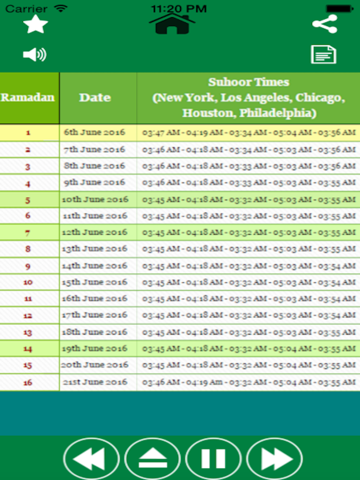Click the eject button
The height and width of the screenshot is (480, 360).
[x=152, y=459]
